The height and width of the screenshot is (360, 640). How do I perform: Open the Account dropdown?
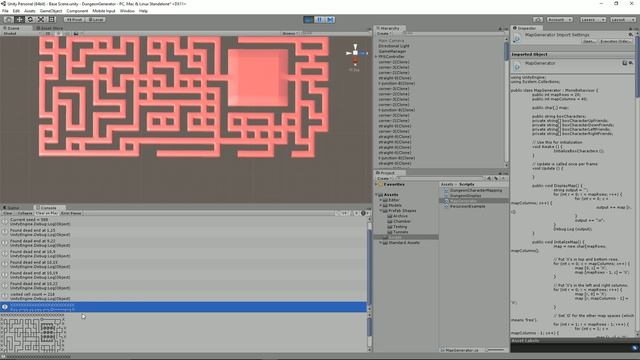click(559, 19)
